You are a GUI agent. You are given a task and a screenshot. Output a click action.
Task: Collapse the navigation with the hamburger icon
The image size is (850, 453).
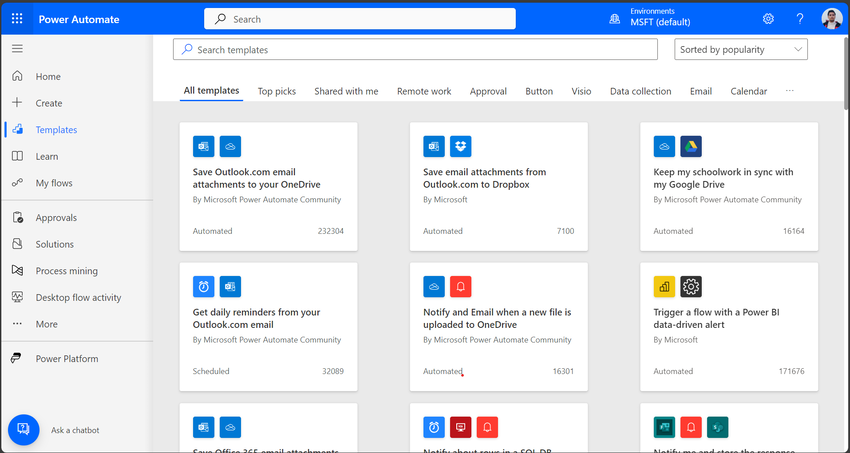click(17, 49)
